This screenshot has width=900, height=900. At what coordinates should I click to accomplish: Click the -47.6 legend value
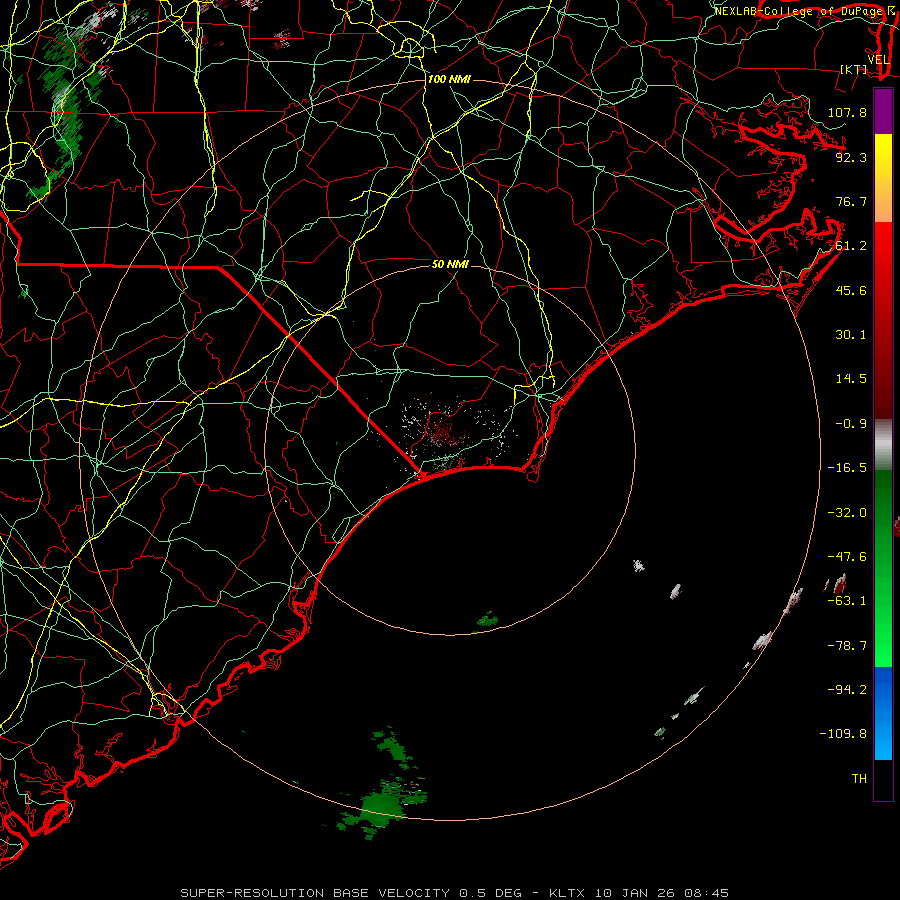pyautogui.click(x=847, y=557)
